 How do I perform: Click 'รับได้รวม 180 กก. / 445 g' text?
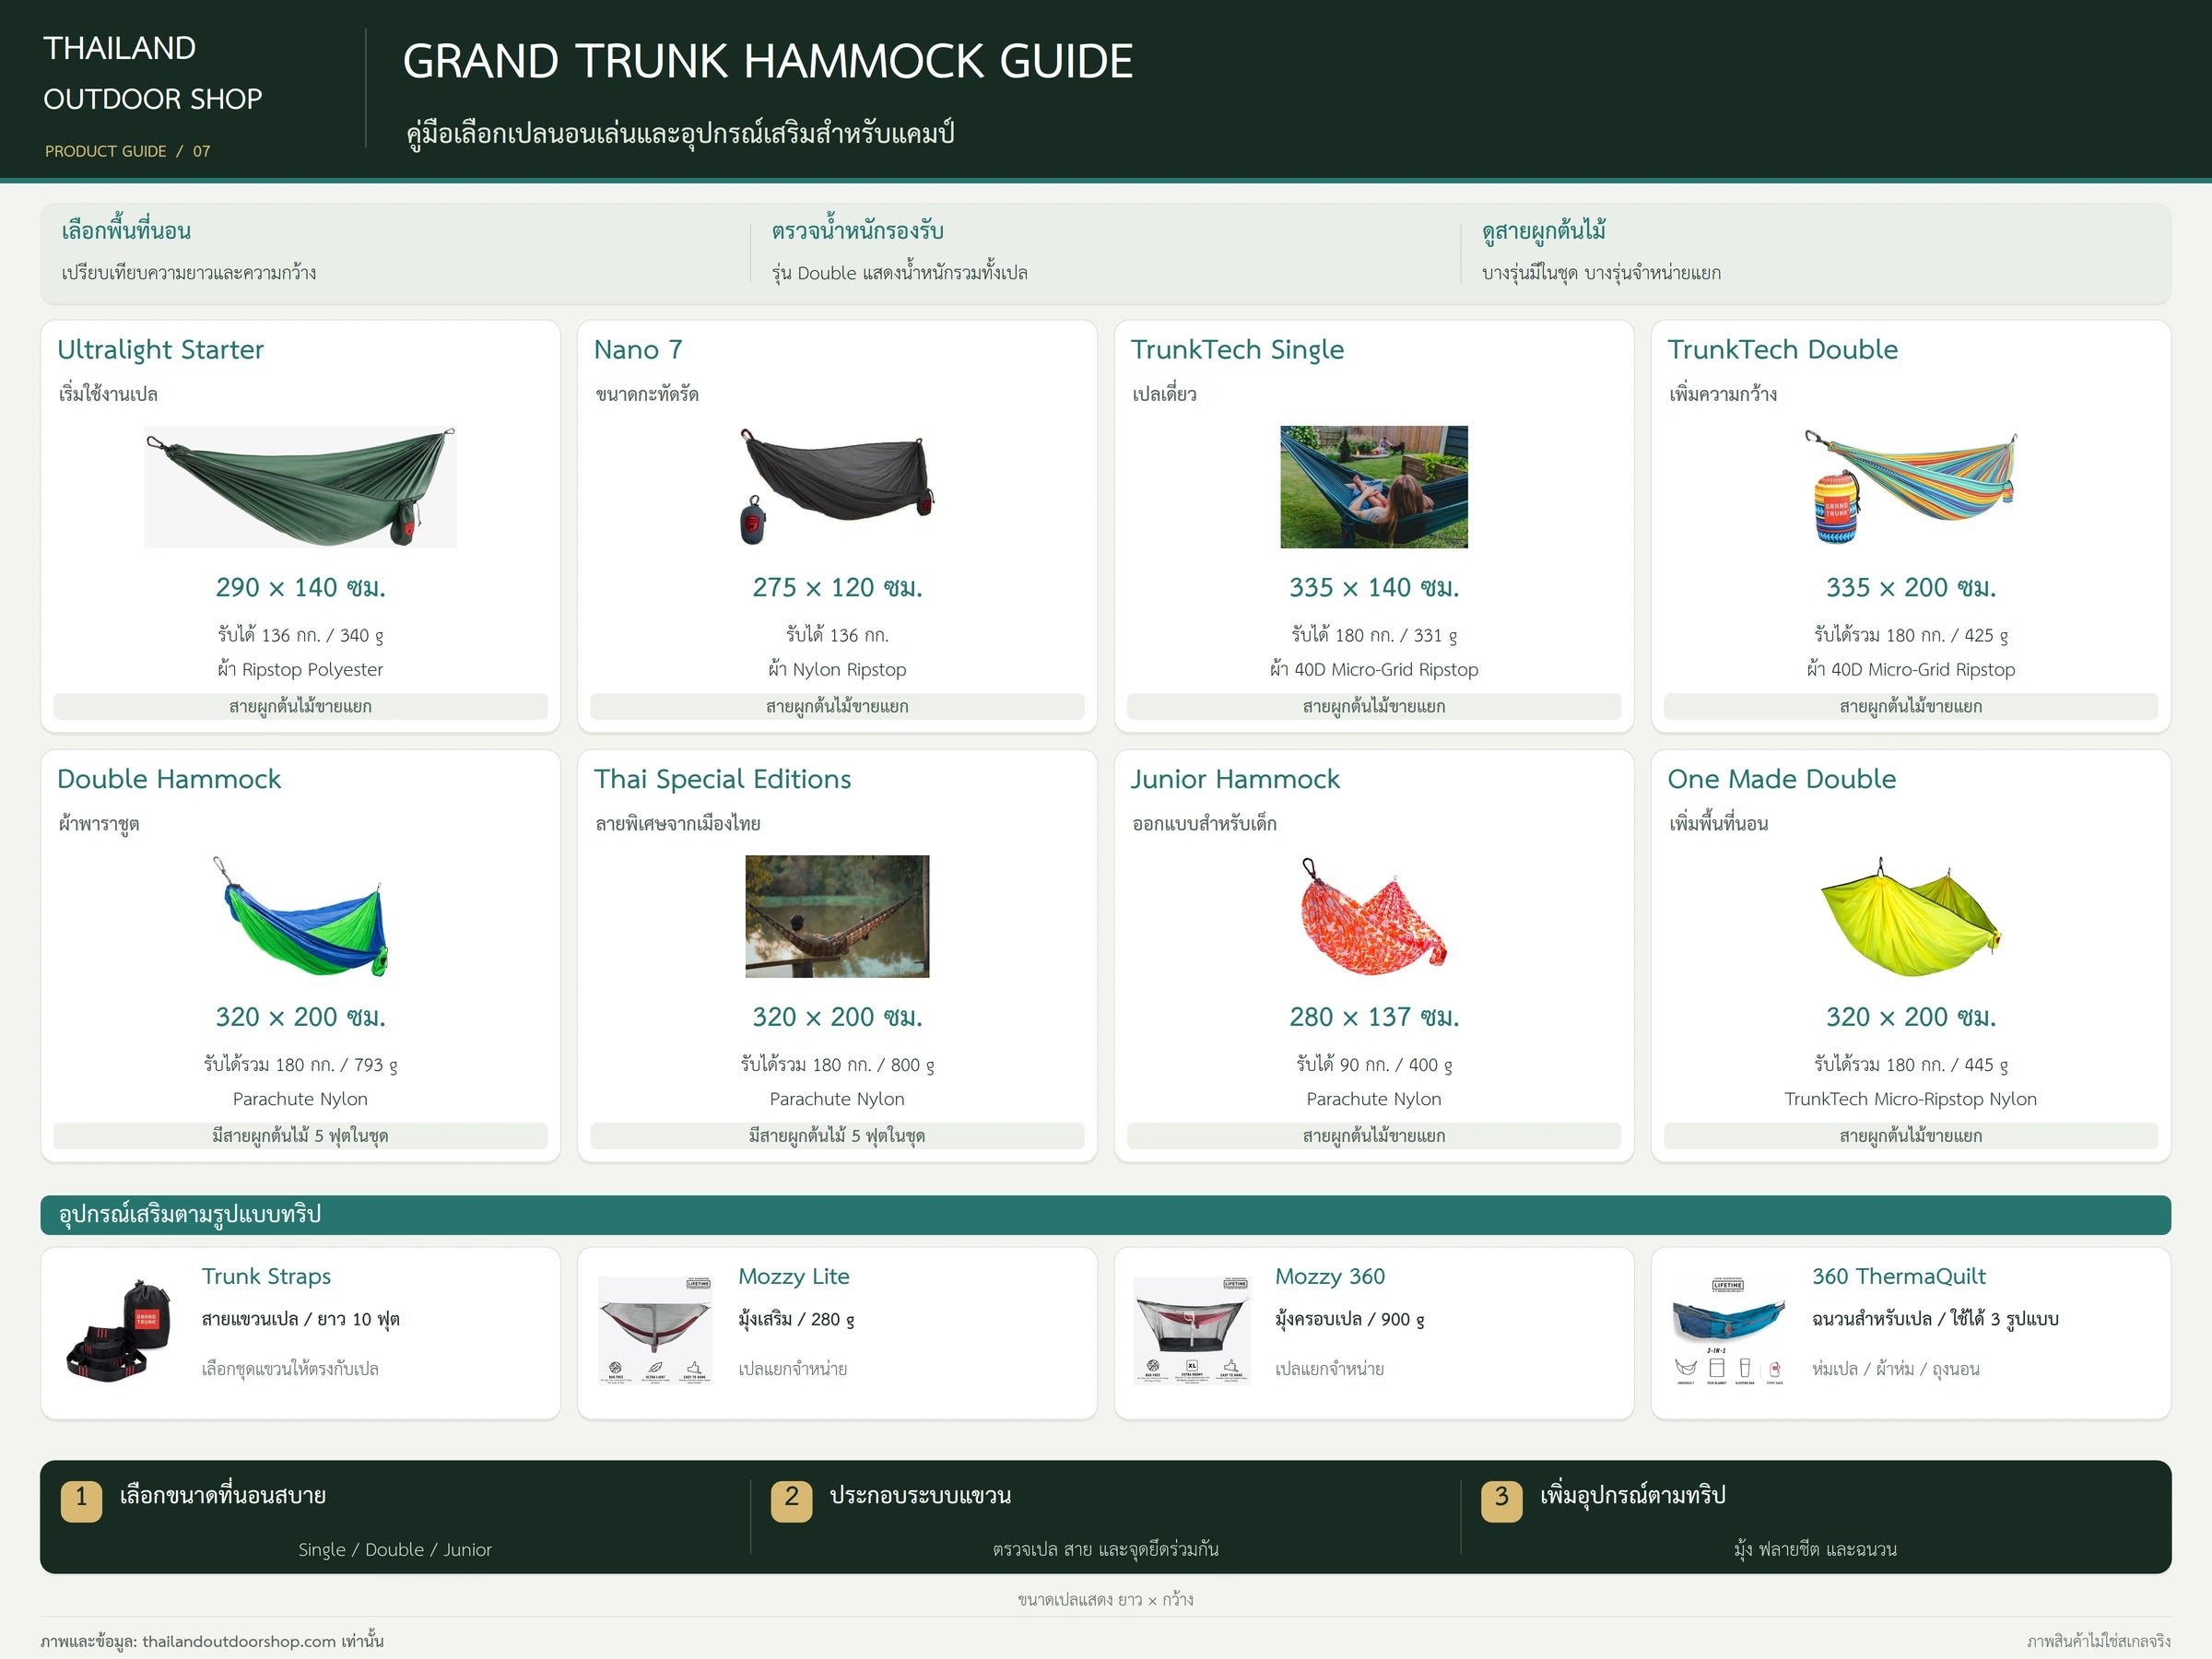(1910, 1065)
